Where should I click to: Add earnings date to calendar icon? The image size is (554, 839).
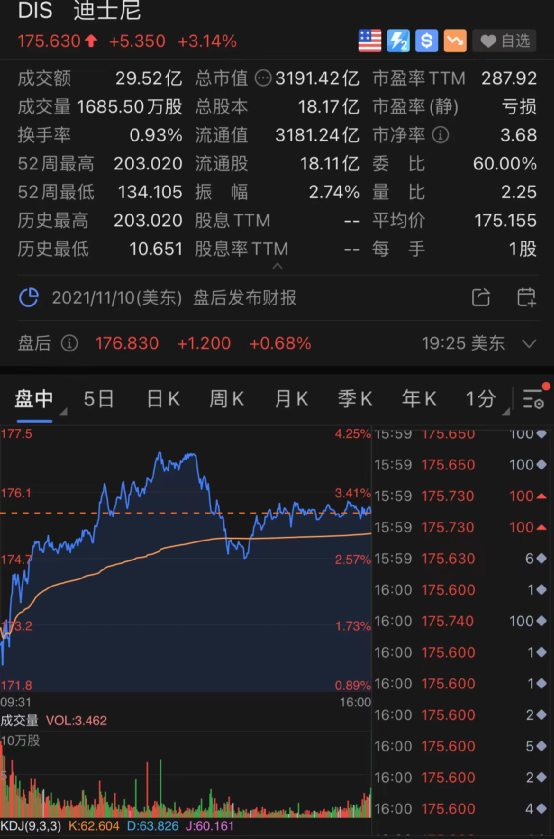click(x=526, y=298)
